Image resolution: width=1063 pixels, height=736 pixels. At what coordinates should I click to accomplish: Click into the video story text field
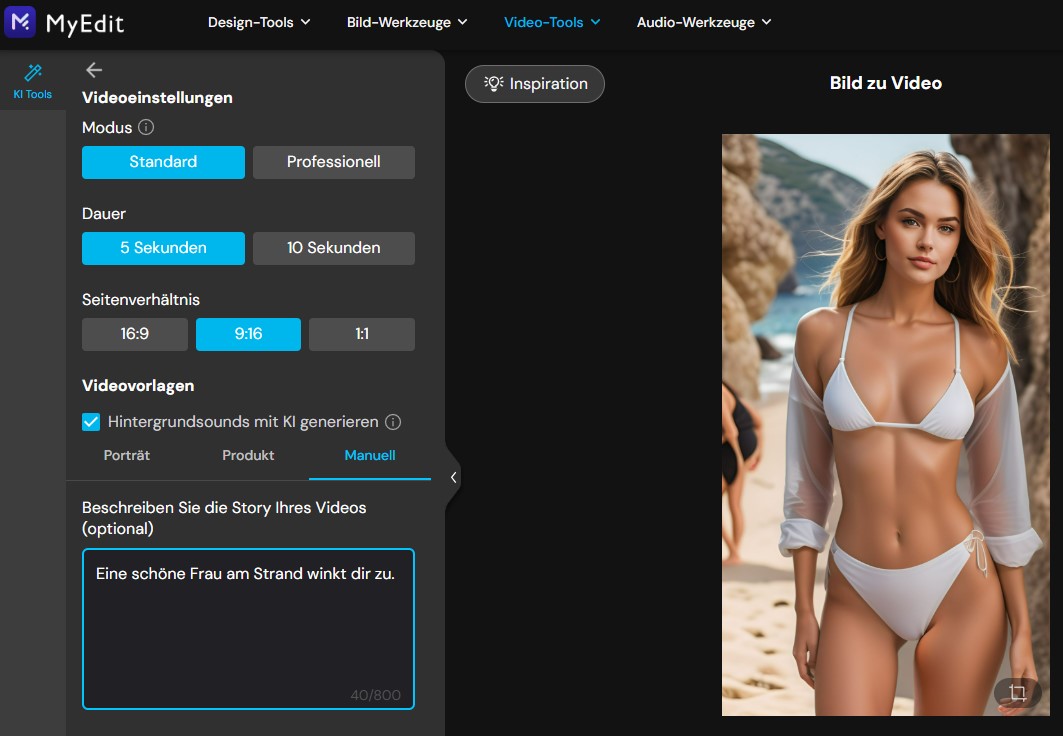[248, 629]
